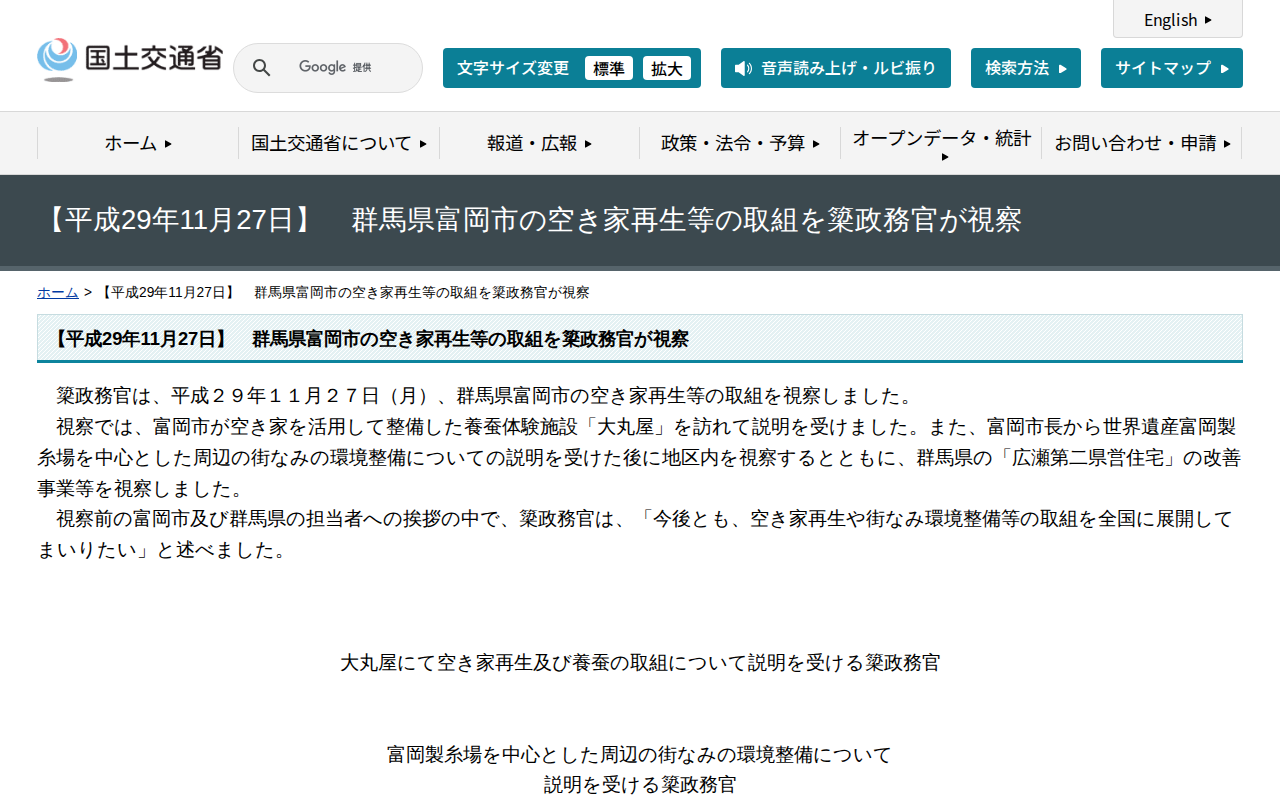
Task: Open the 国土交通省について menu
Action: [338, 143]
